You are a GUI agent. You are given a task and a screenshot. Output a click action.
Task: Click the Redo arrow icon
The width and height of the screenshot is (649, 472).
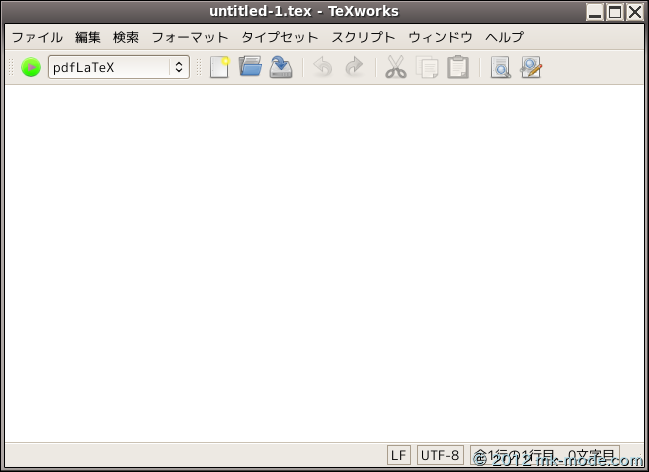354,68
